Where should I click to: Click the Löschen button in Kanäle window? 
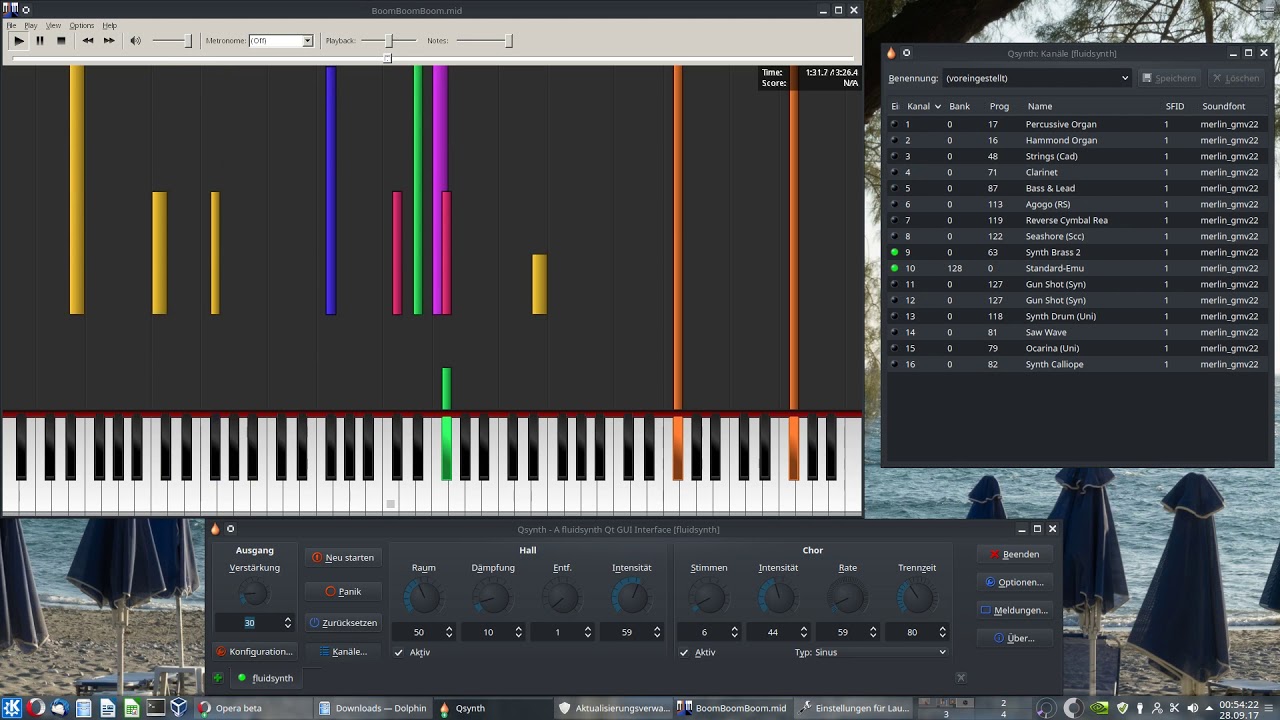click(x=1236, y=78)
